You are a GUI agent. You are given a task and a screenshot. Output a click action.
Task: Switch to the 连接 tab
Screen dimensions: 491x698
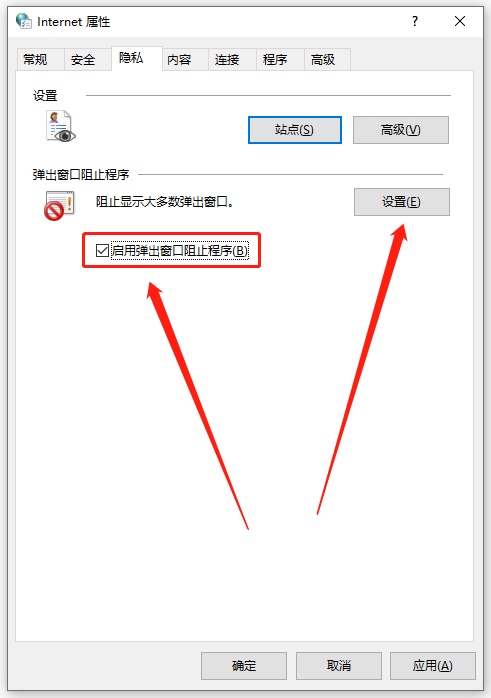[227, 59]
